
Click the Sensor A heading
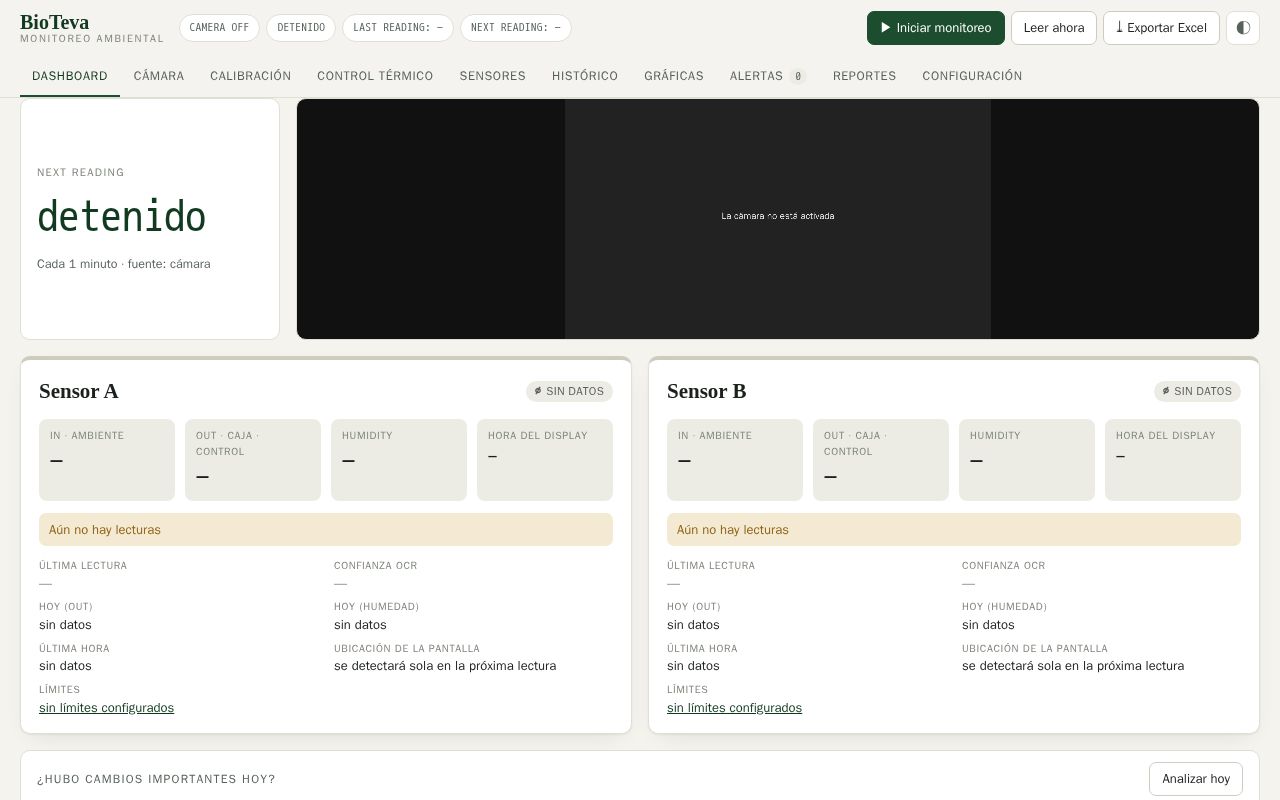[79, 391]
